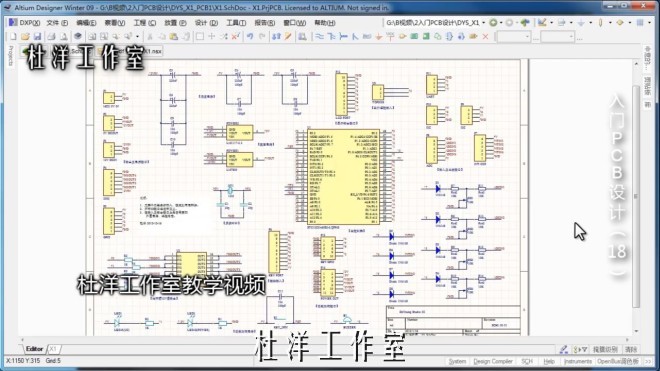Click the Cross Probe red X icon

[x=235, y=37]
